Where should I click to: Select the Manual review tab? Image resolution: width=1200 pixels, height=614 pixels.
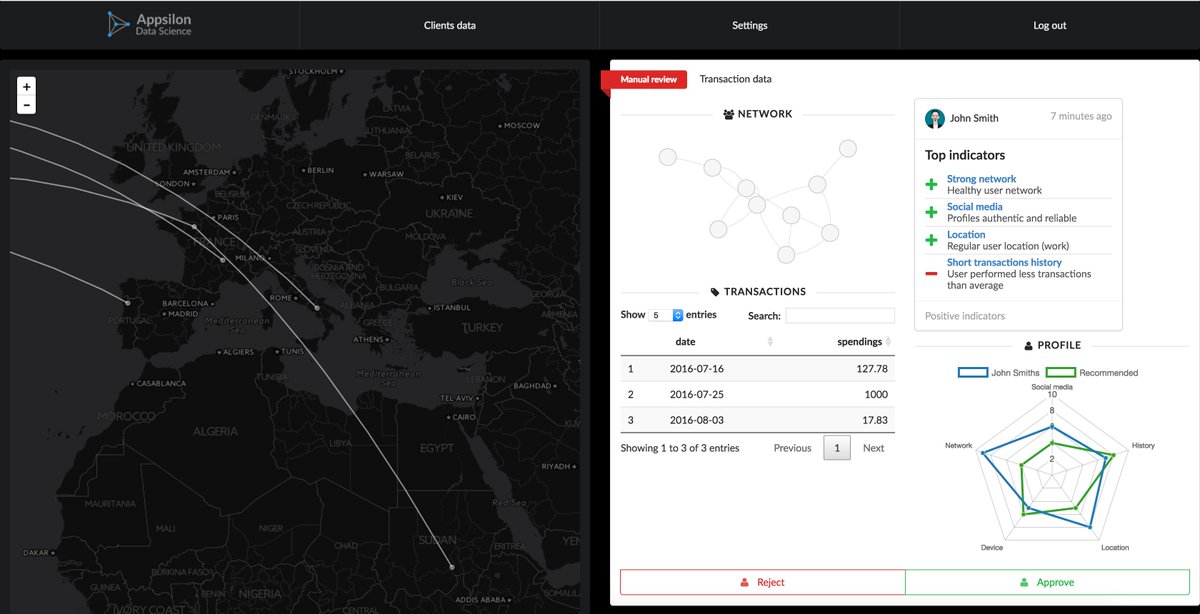click(x=648, y=80)
